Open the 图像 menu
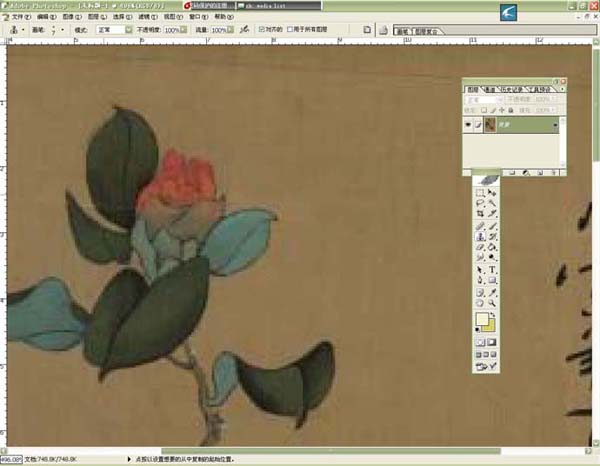 pyautogui.click(x=72, y=17)
